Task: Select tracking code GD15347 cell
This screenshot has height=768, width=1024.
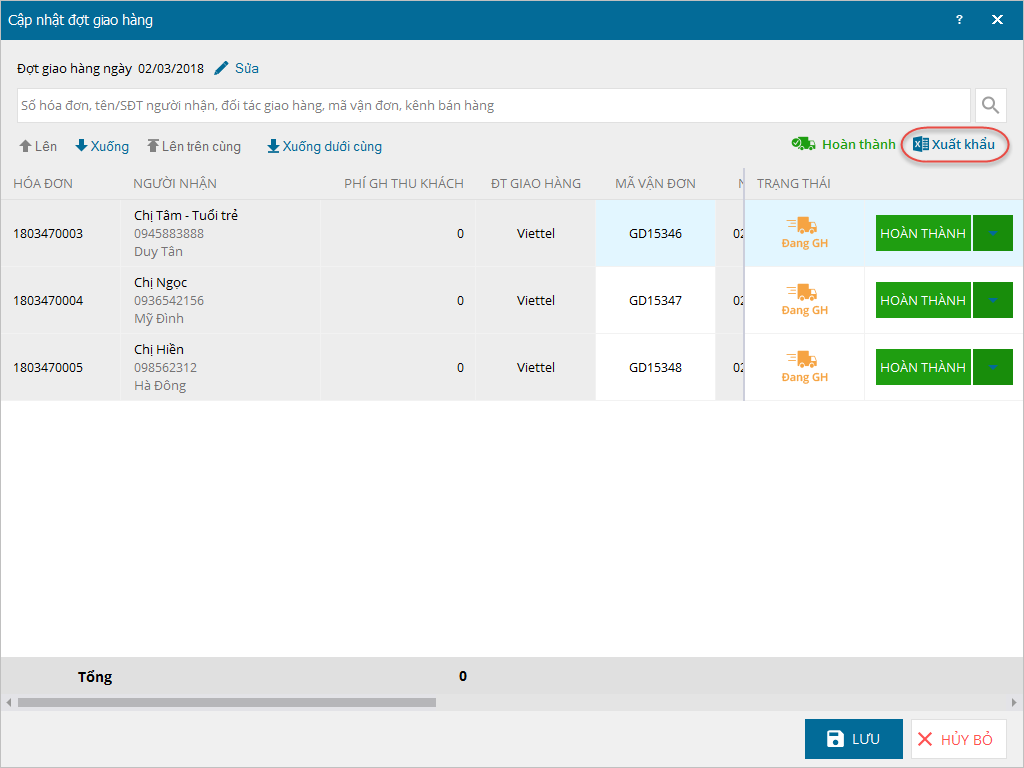Action: 655,300
